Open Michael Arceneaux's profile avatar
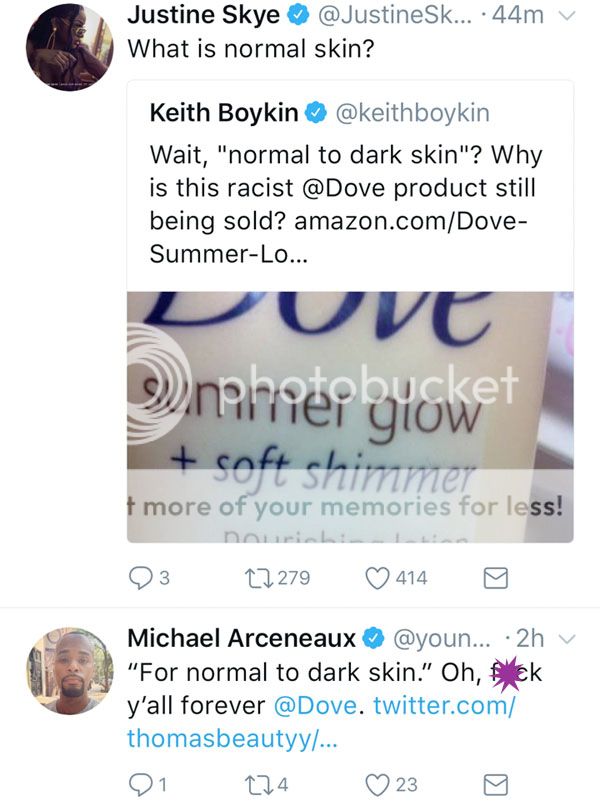600x811 pixels. tap(70, 670)
